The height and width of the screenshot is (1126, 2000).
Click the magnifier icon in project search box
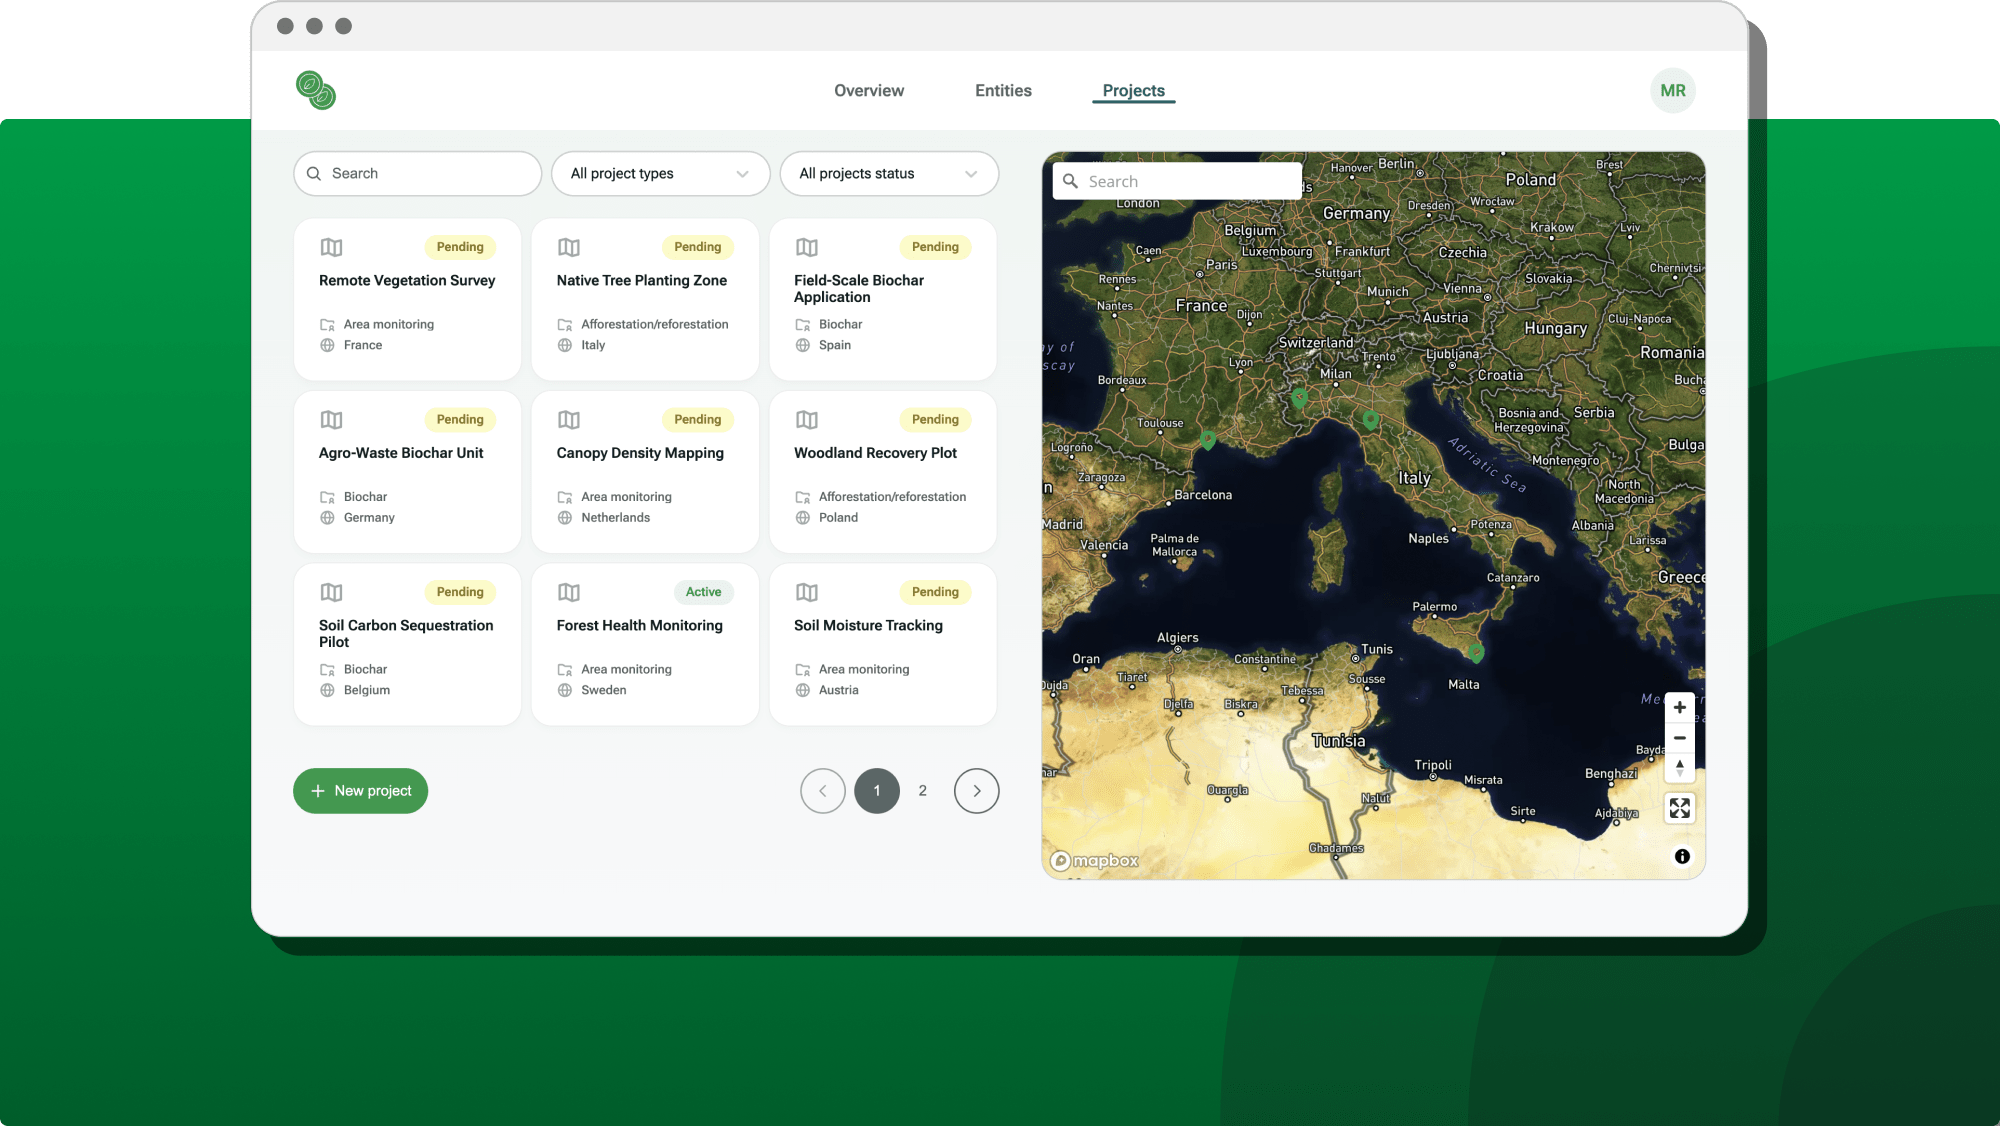click(314, 173)
